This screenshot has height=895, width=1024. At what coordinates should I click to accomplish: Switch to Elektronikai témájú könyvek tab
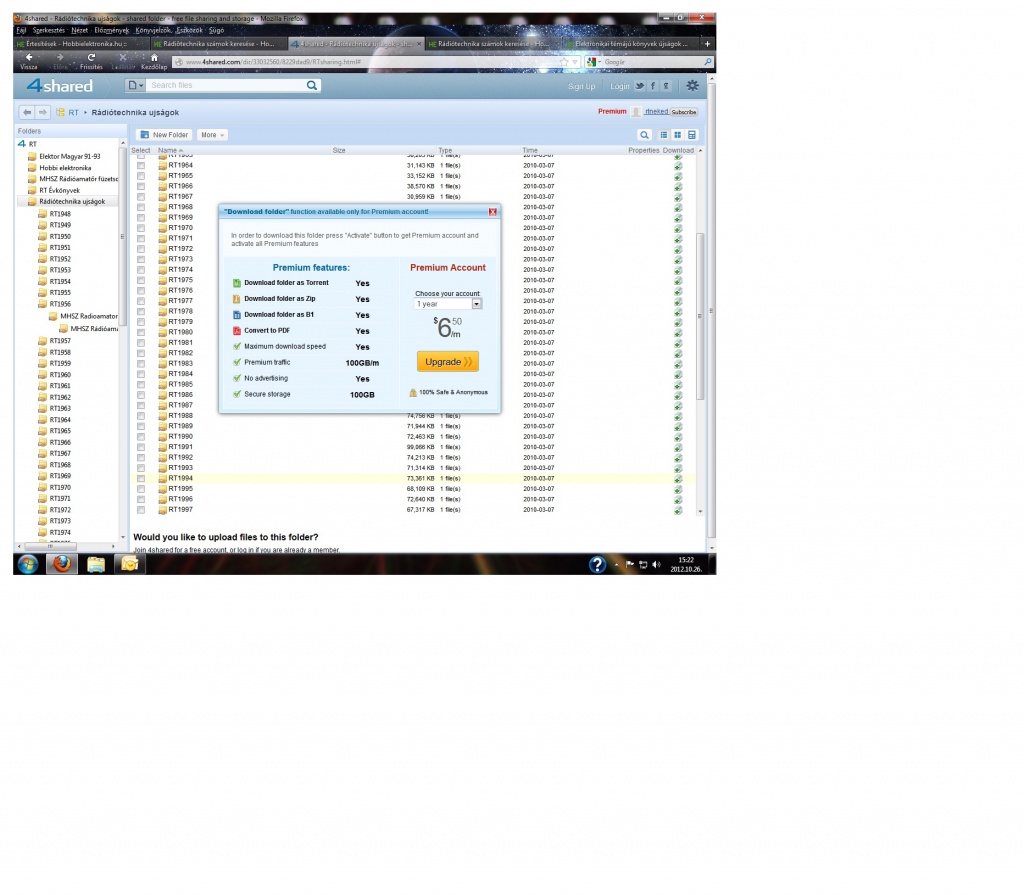click(x=630, y=44)
